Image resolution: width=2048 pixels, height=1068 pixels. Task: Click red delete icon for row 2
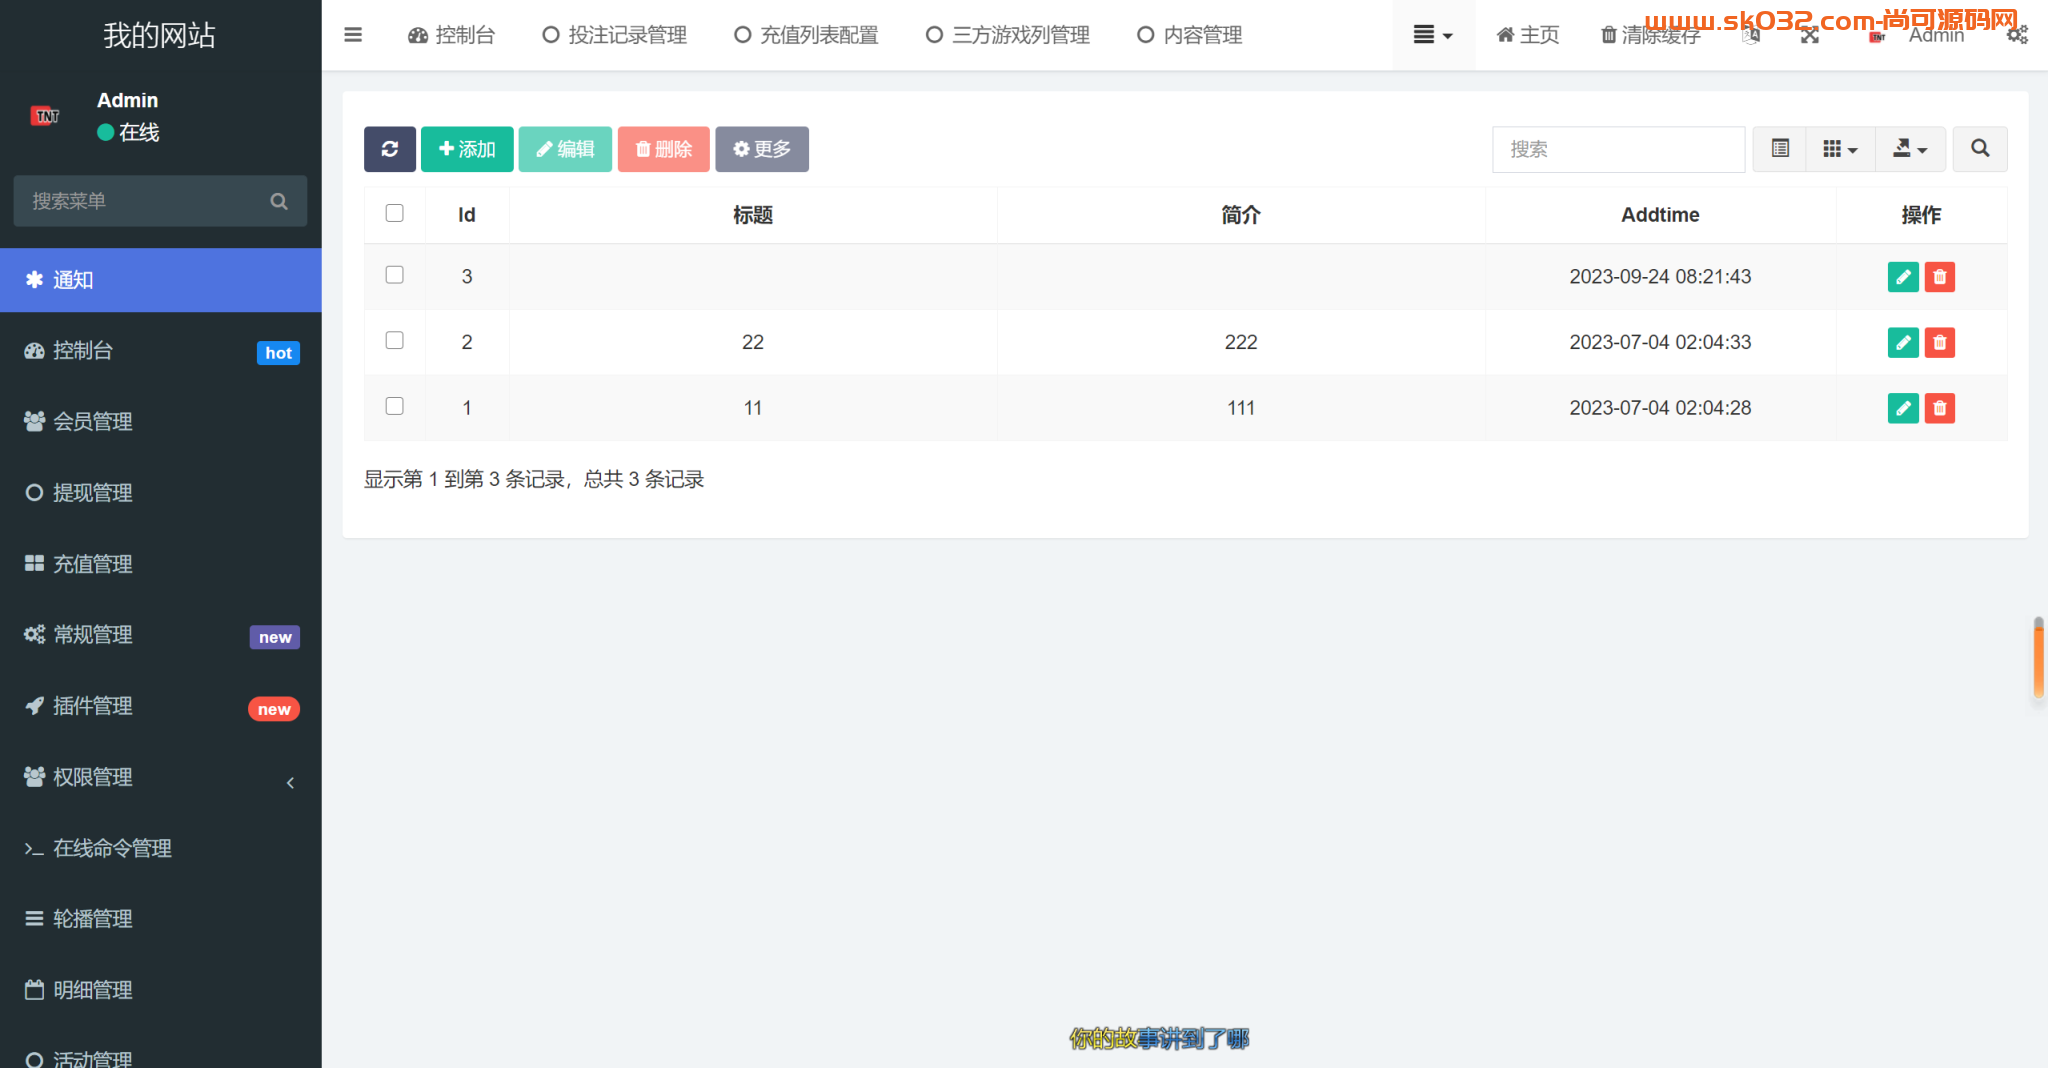coord(1940,343)
